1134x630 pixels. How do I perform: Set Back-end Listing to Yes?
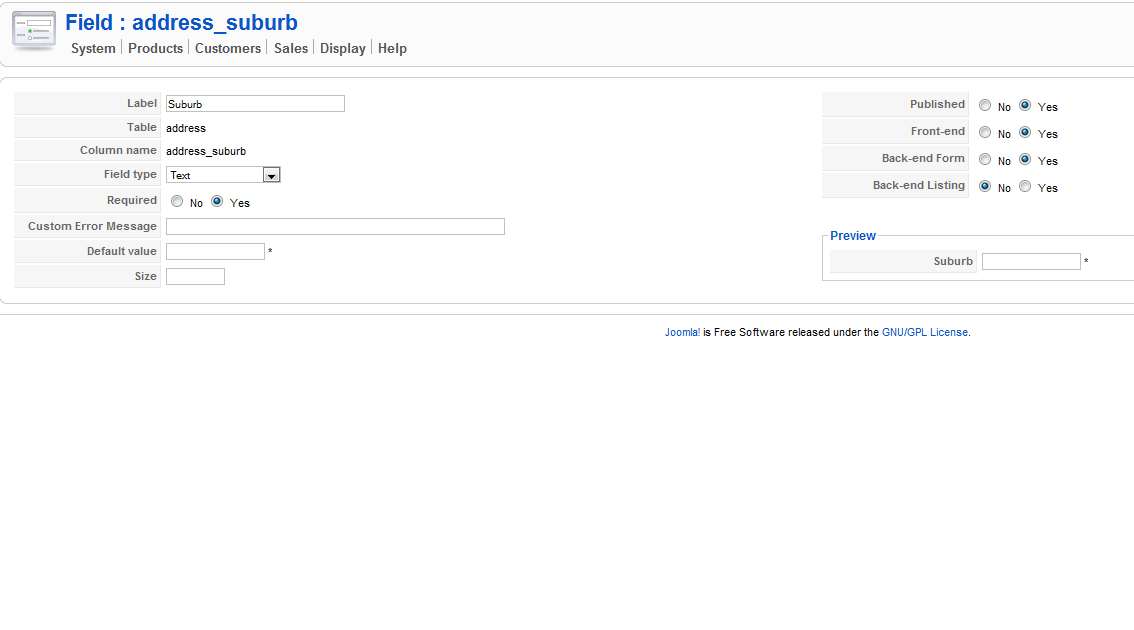tap(1025, 186)
